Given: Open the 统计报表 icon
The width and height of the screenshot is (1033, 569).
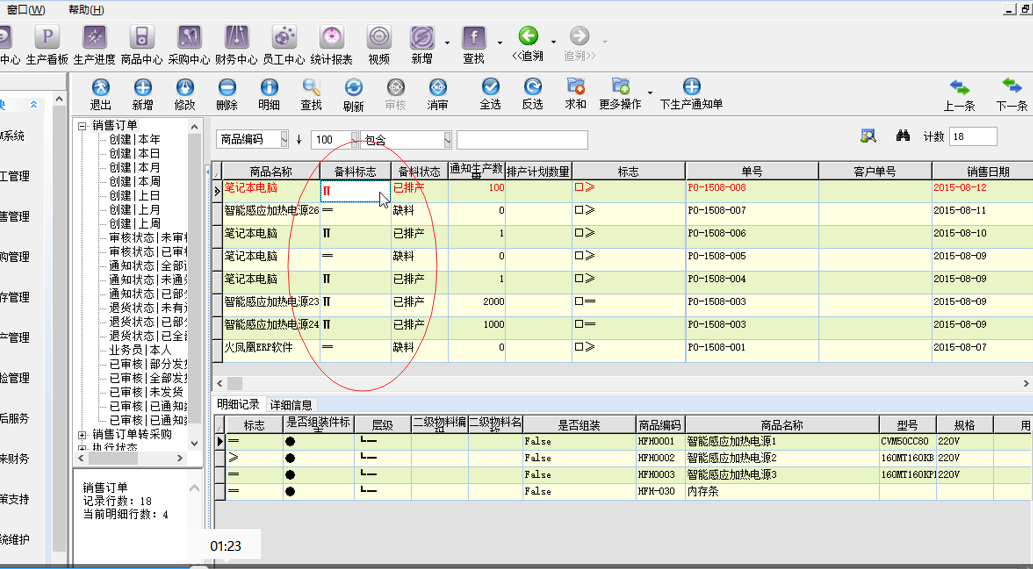Looking at the screenshot, I should (331, 37).
